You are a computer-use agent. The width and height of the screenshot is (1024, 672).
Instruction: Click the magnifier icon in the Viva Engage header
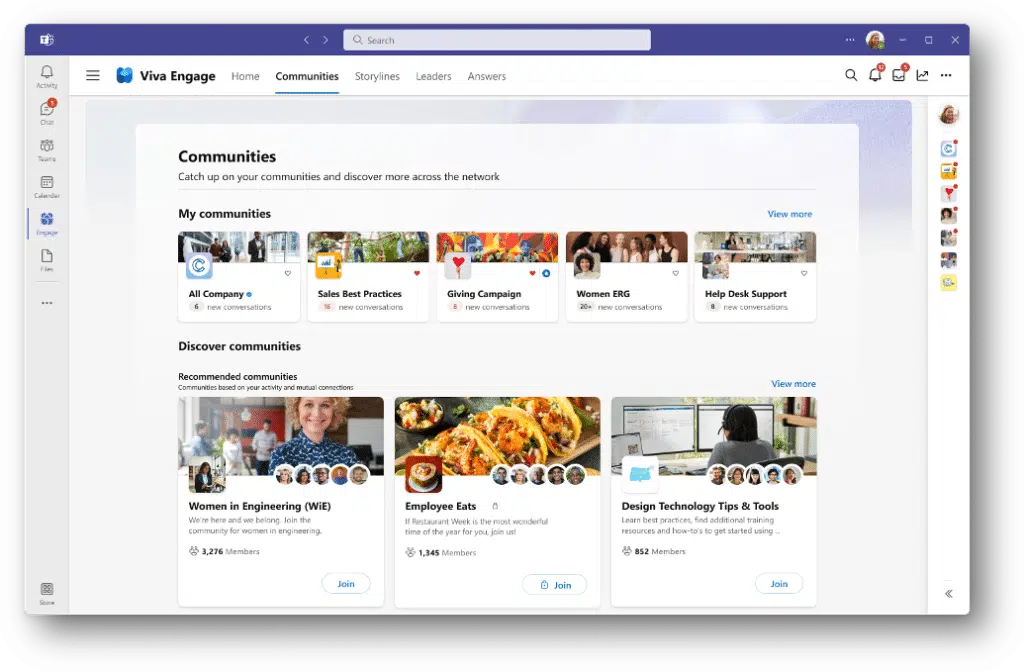click(x=851, y=75)
